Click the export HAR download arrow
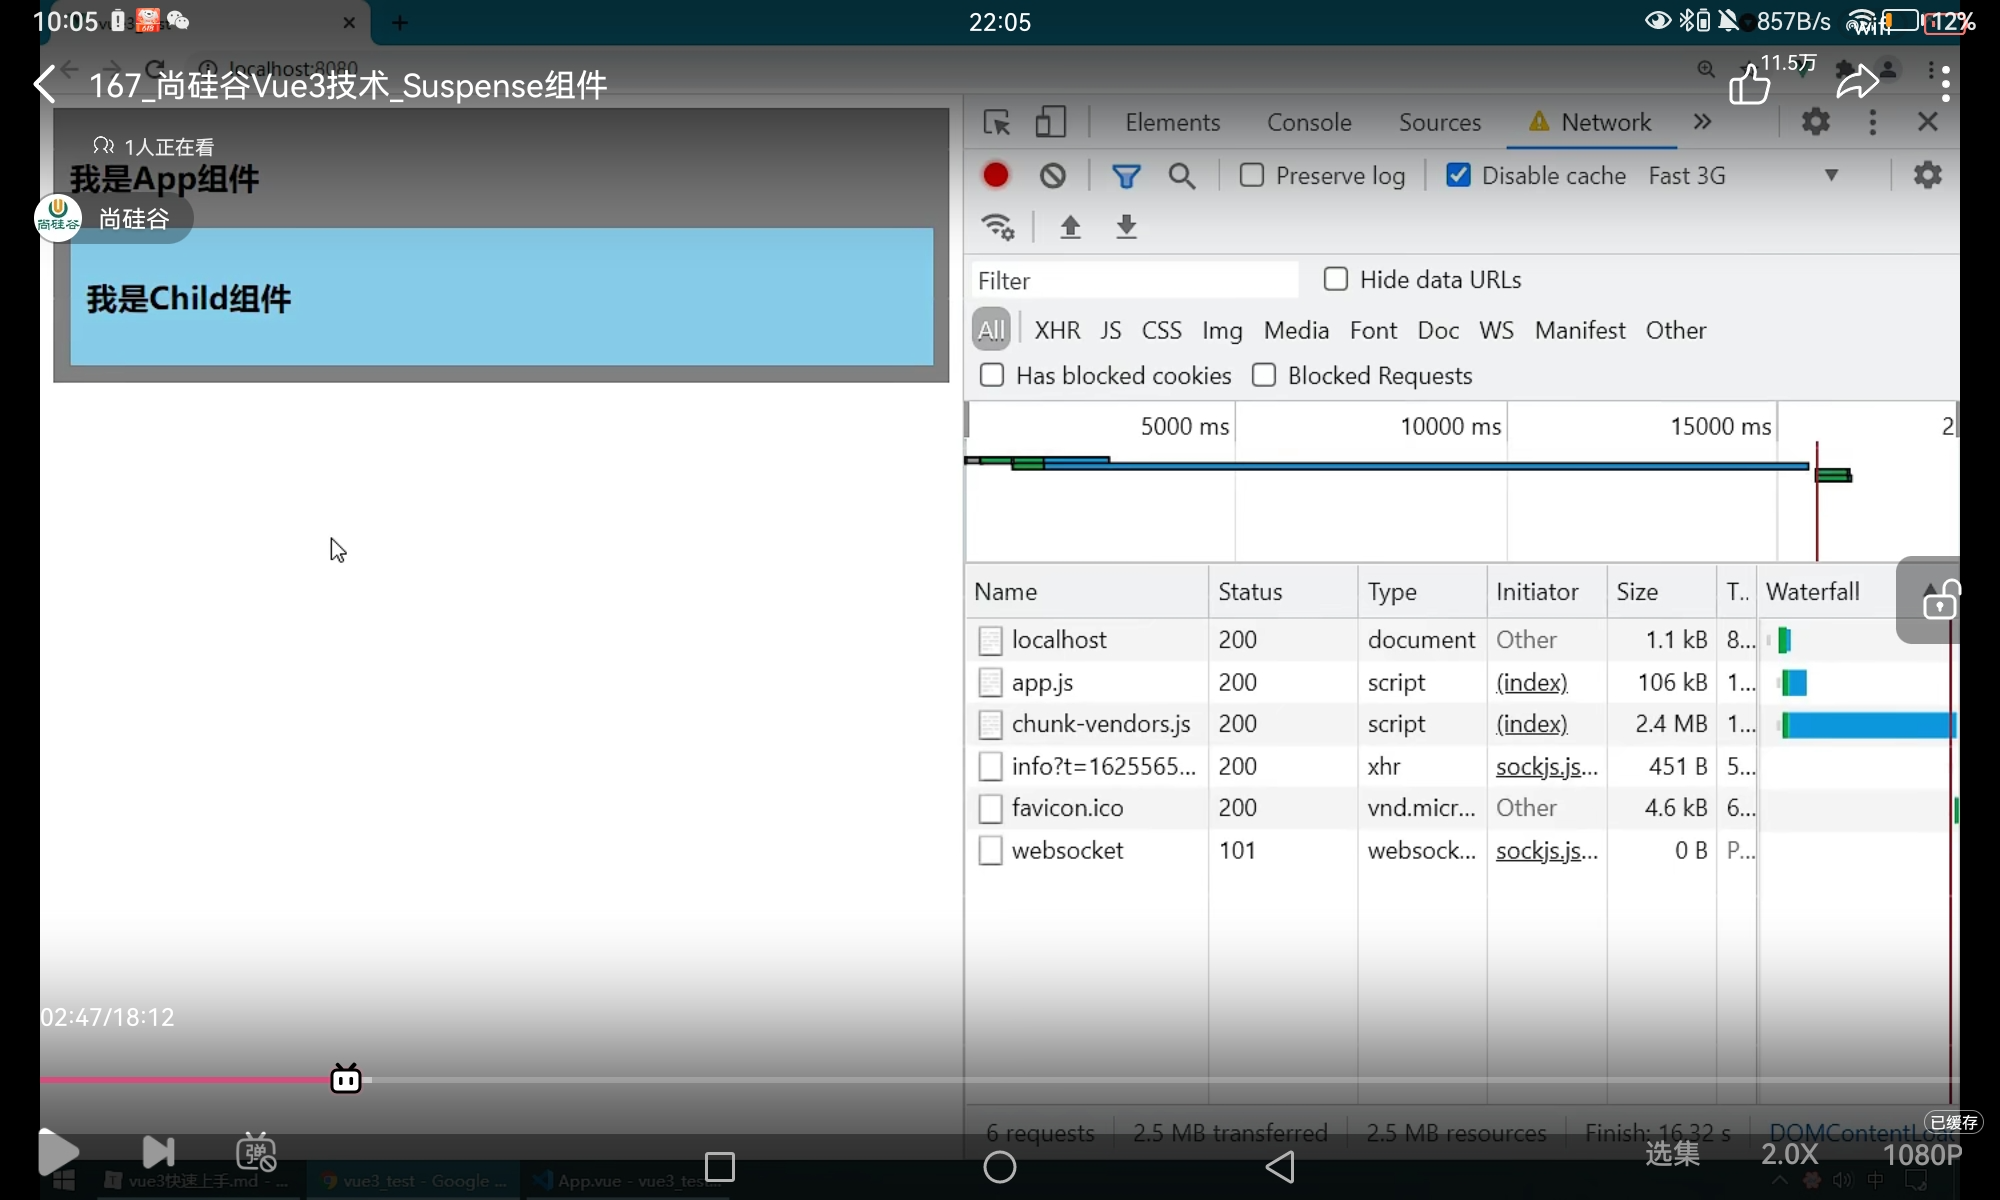This screenshot has width=2000, height=1200. click(1126, 227)
